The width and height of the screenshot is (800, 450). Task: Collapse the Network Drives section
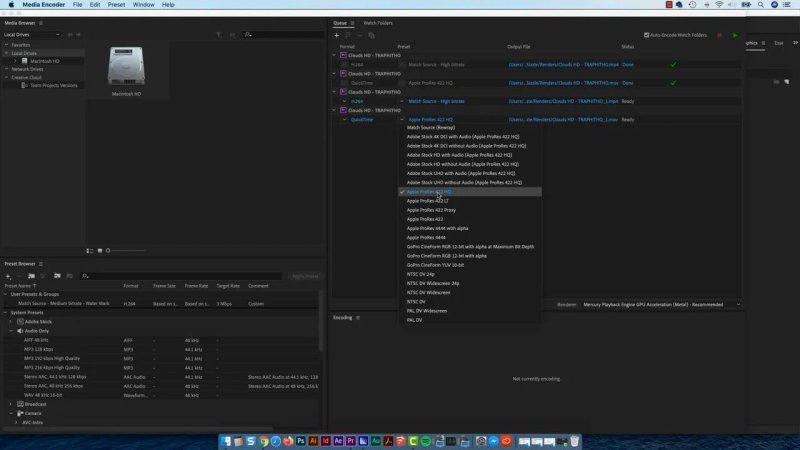(6, 69)
